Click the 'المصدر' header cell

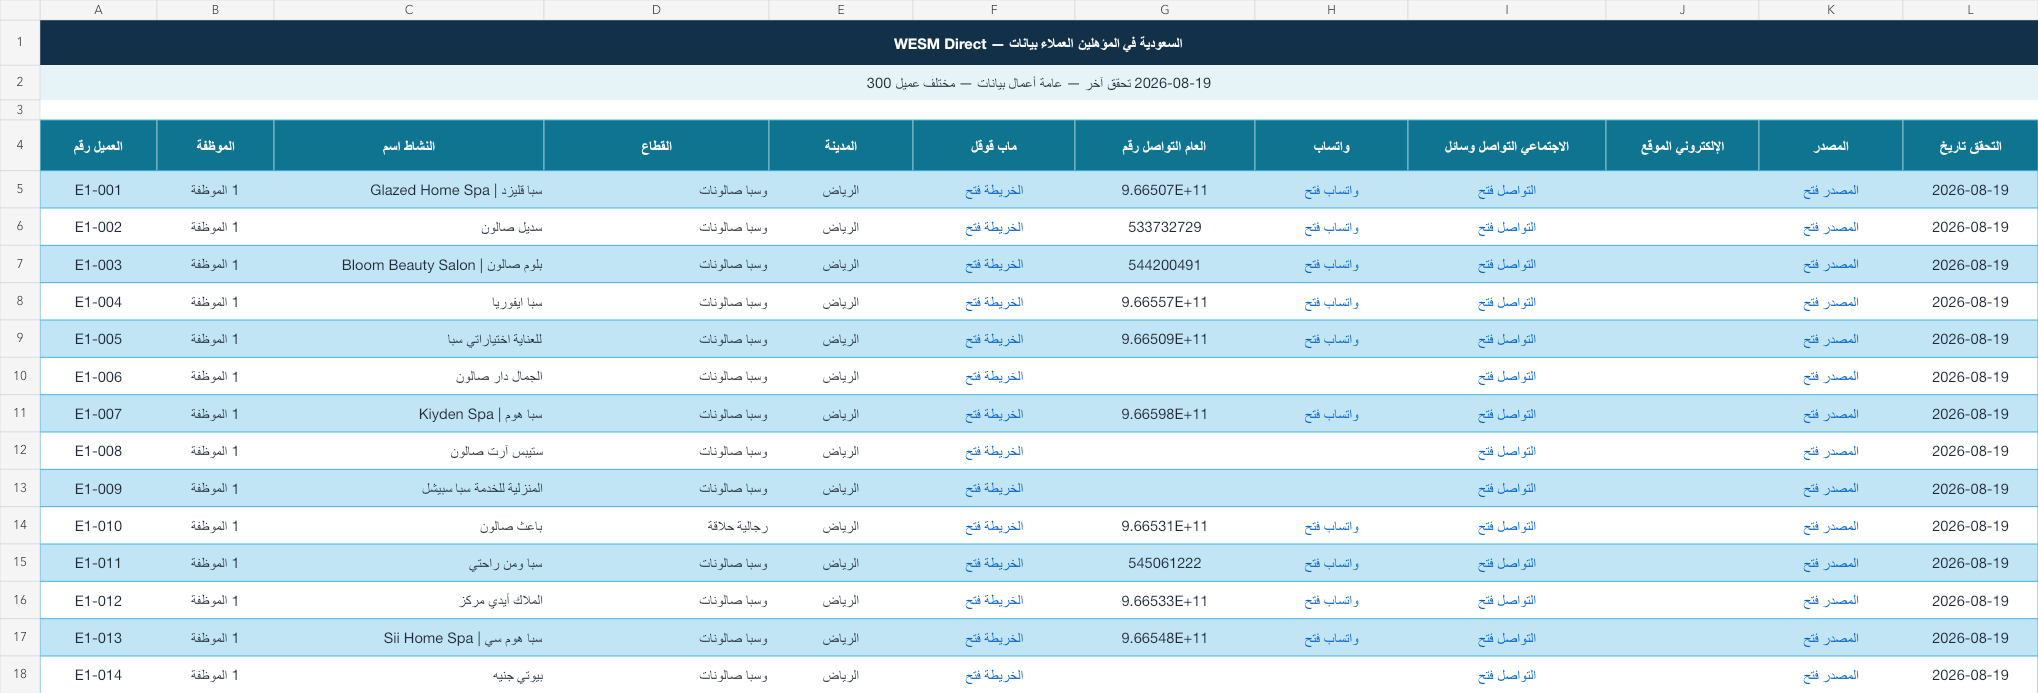1830,146
